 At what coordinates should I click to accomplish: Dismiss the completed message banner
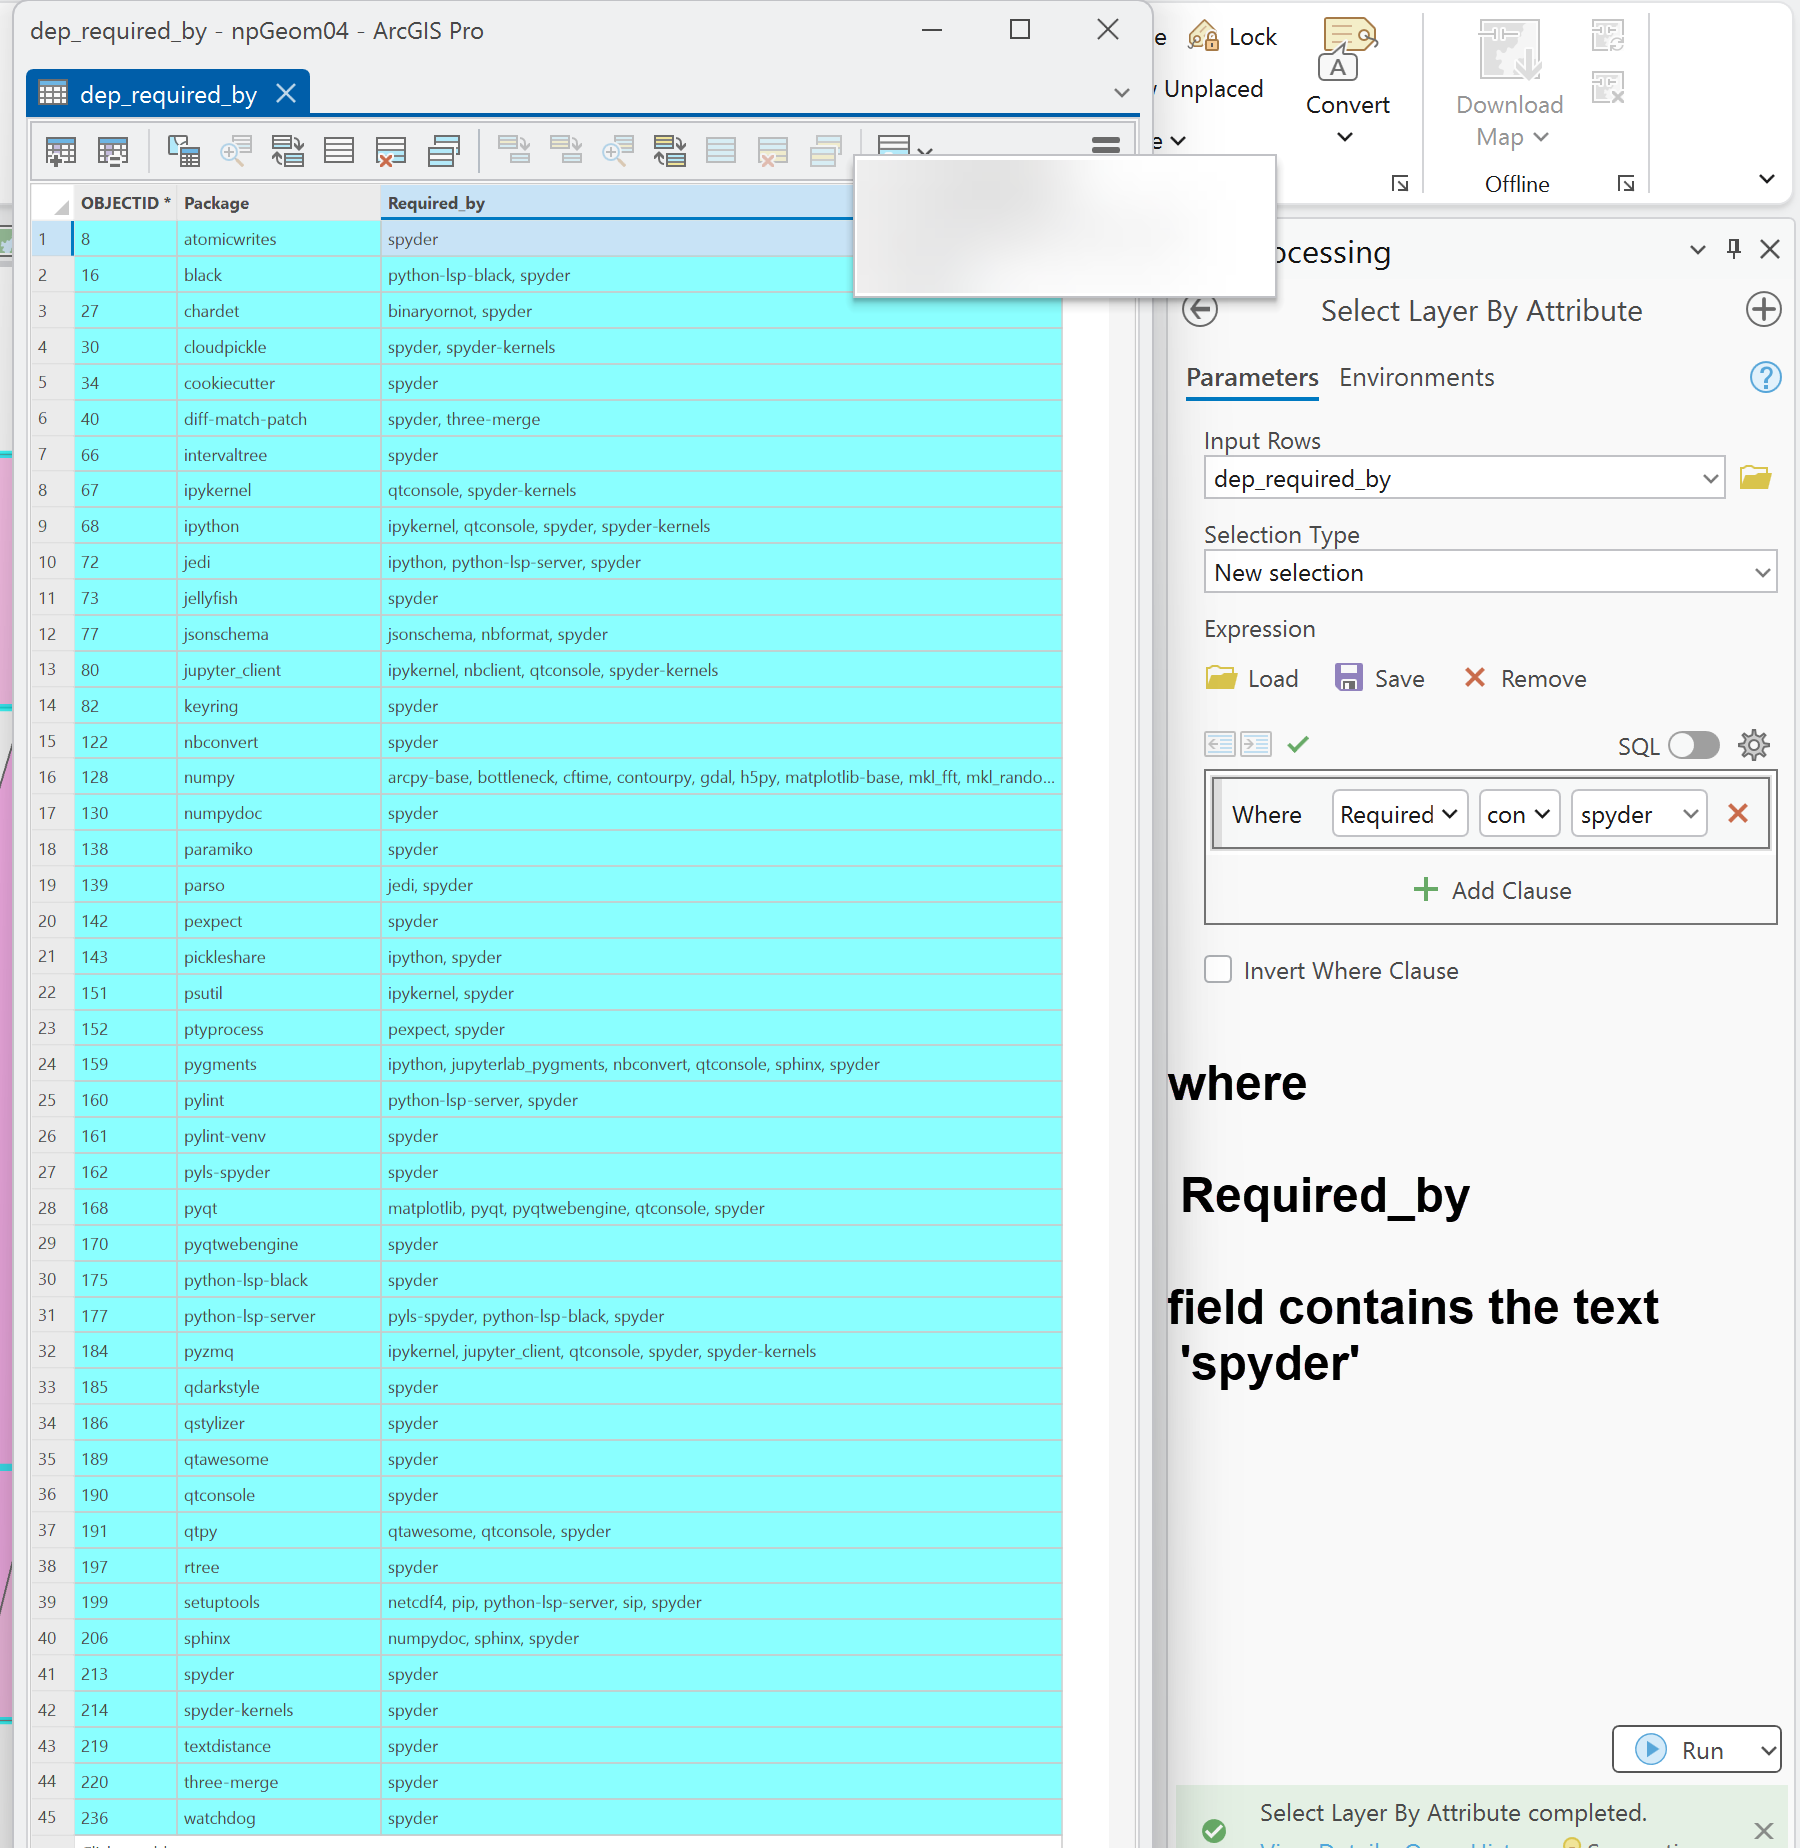[x=1763, y=1830]
